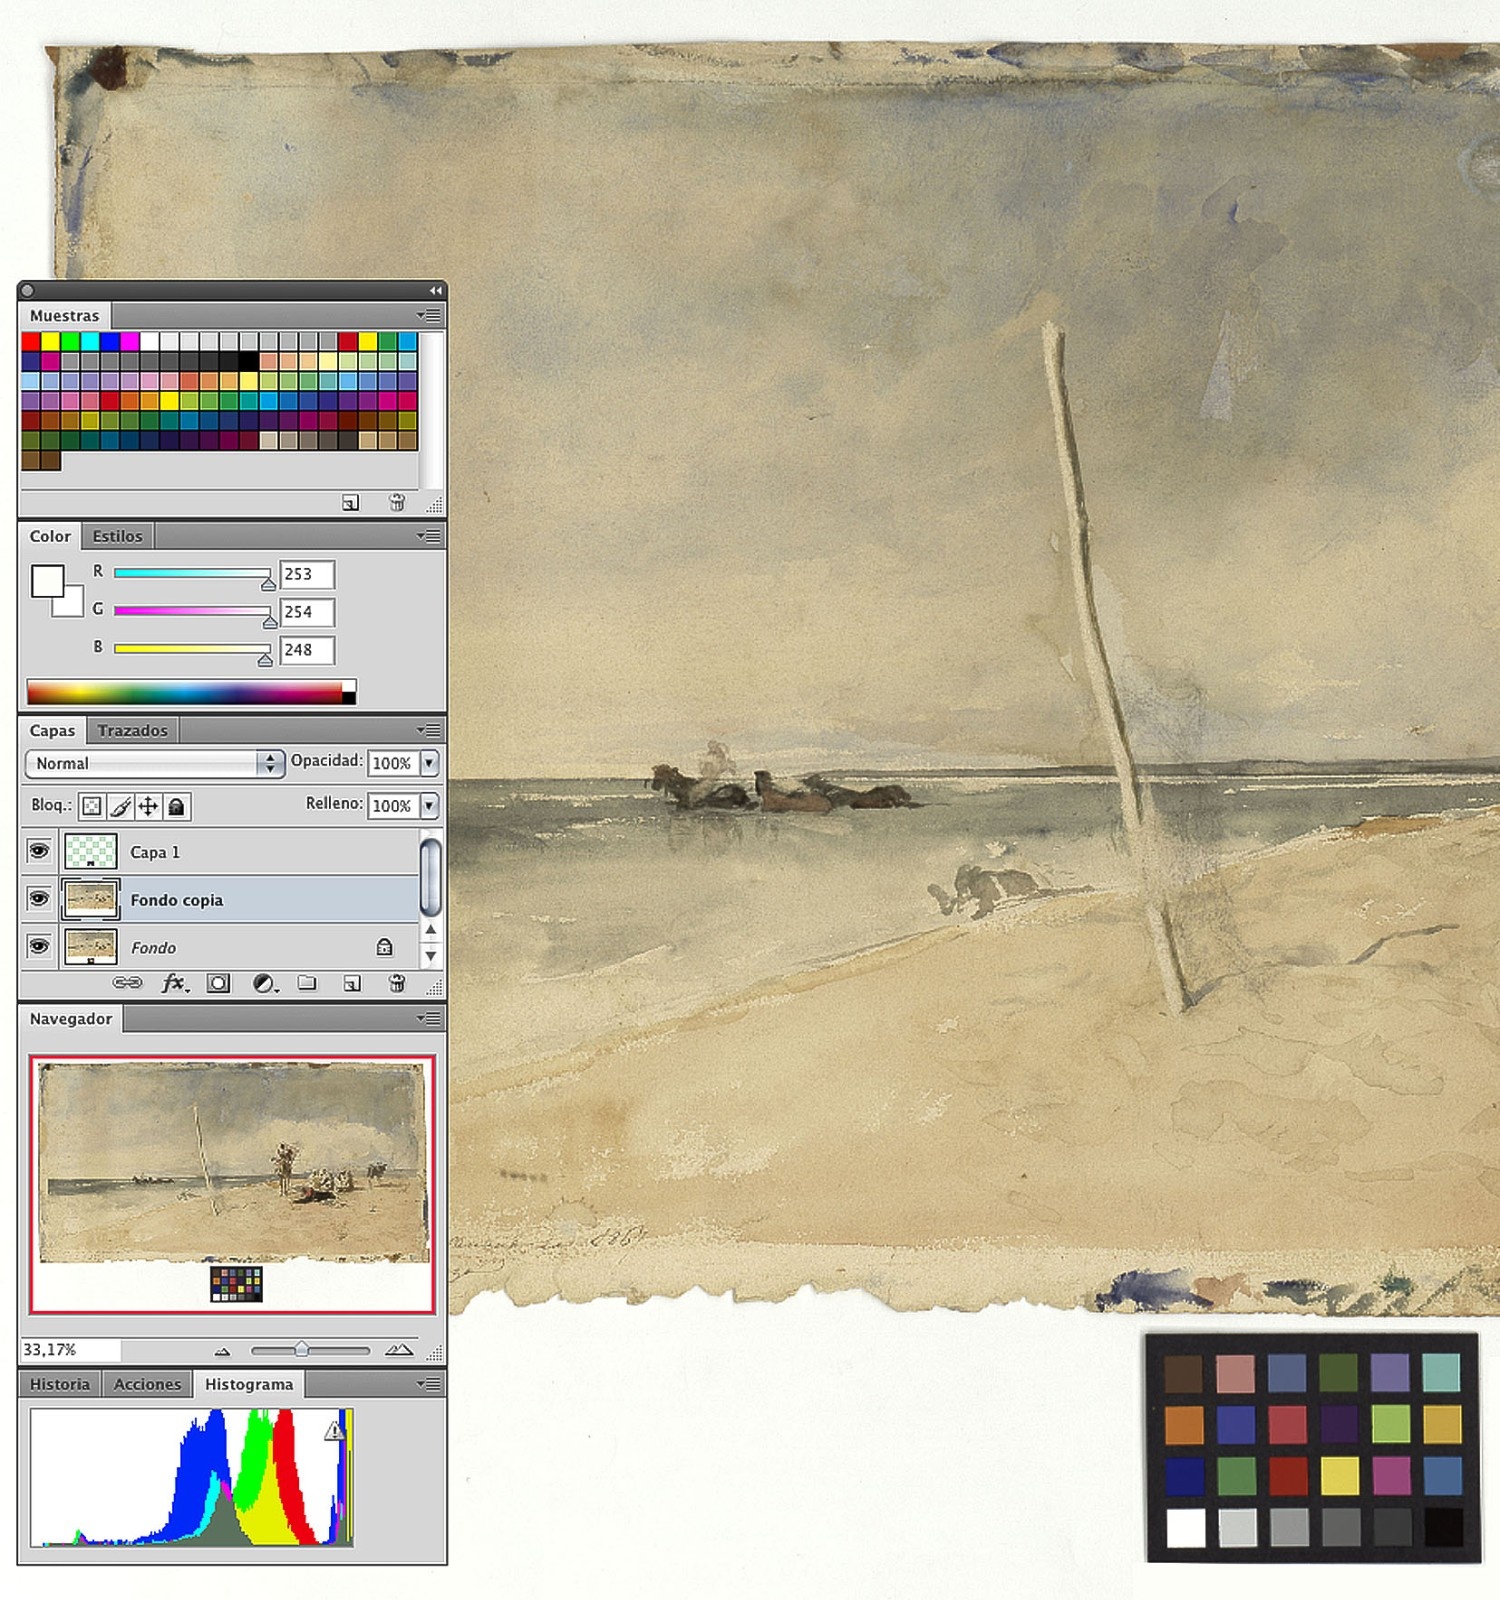Click the Relleno 100% field
The width and height of the screenshot is (1500, 1600).
click(x=393, y=805)
